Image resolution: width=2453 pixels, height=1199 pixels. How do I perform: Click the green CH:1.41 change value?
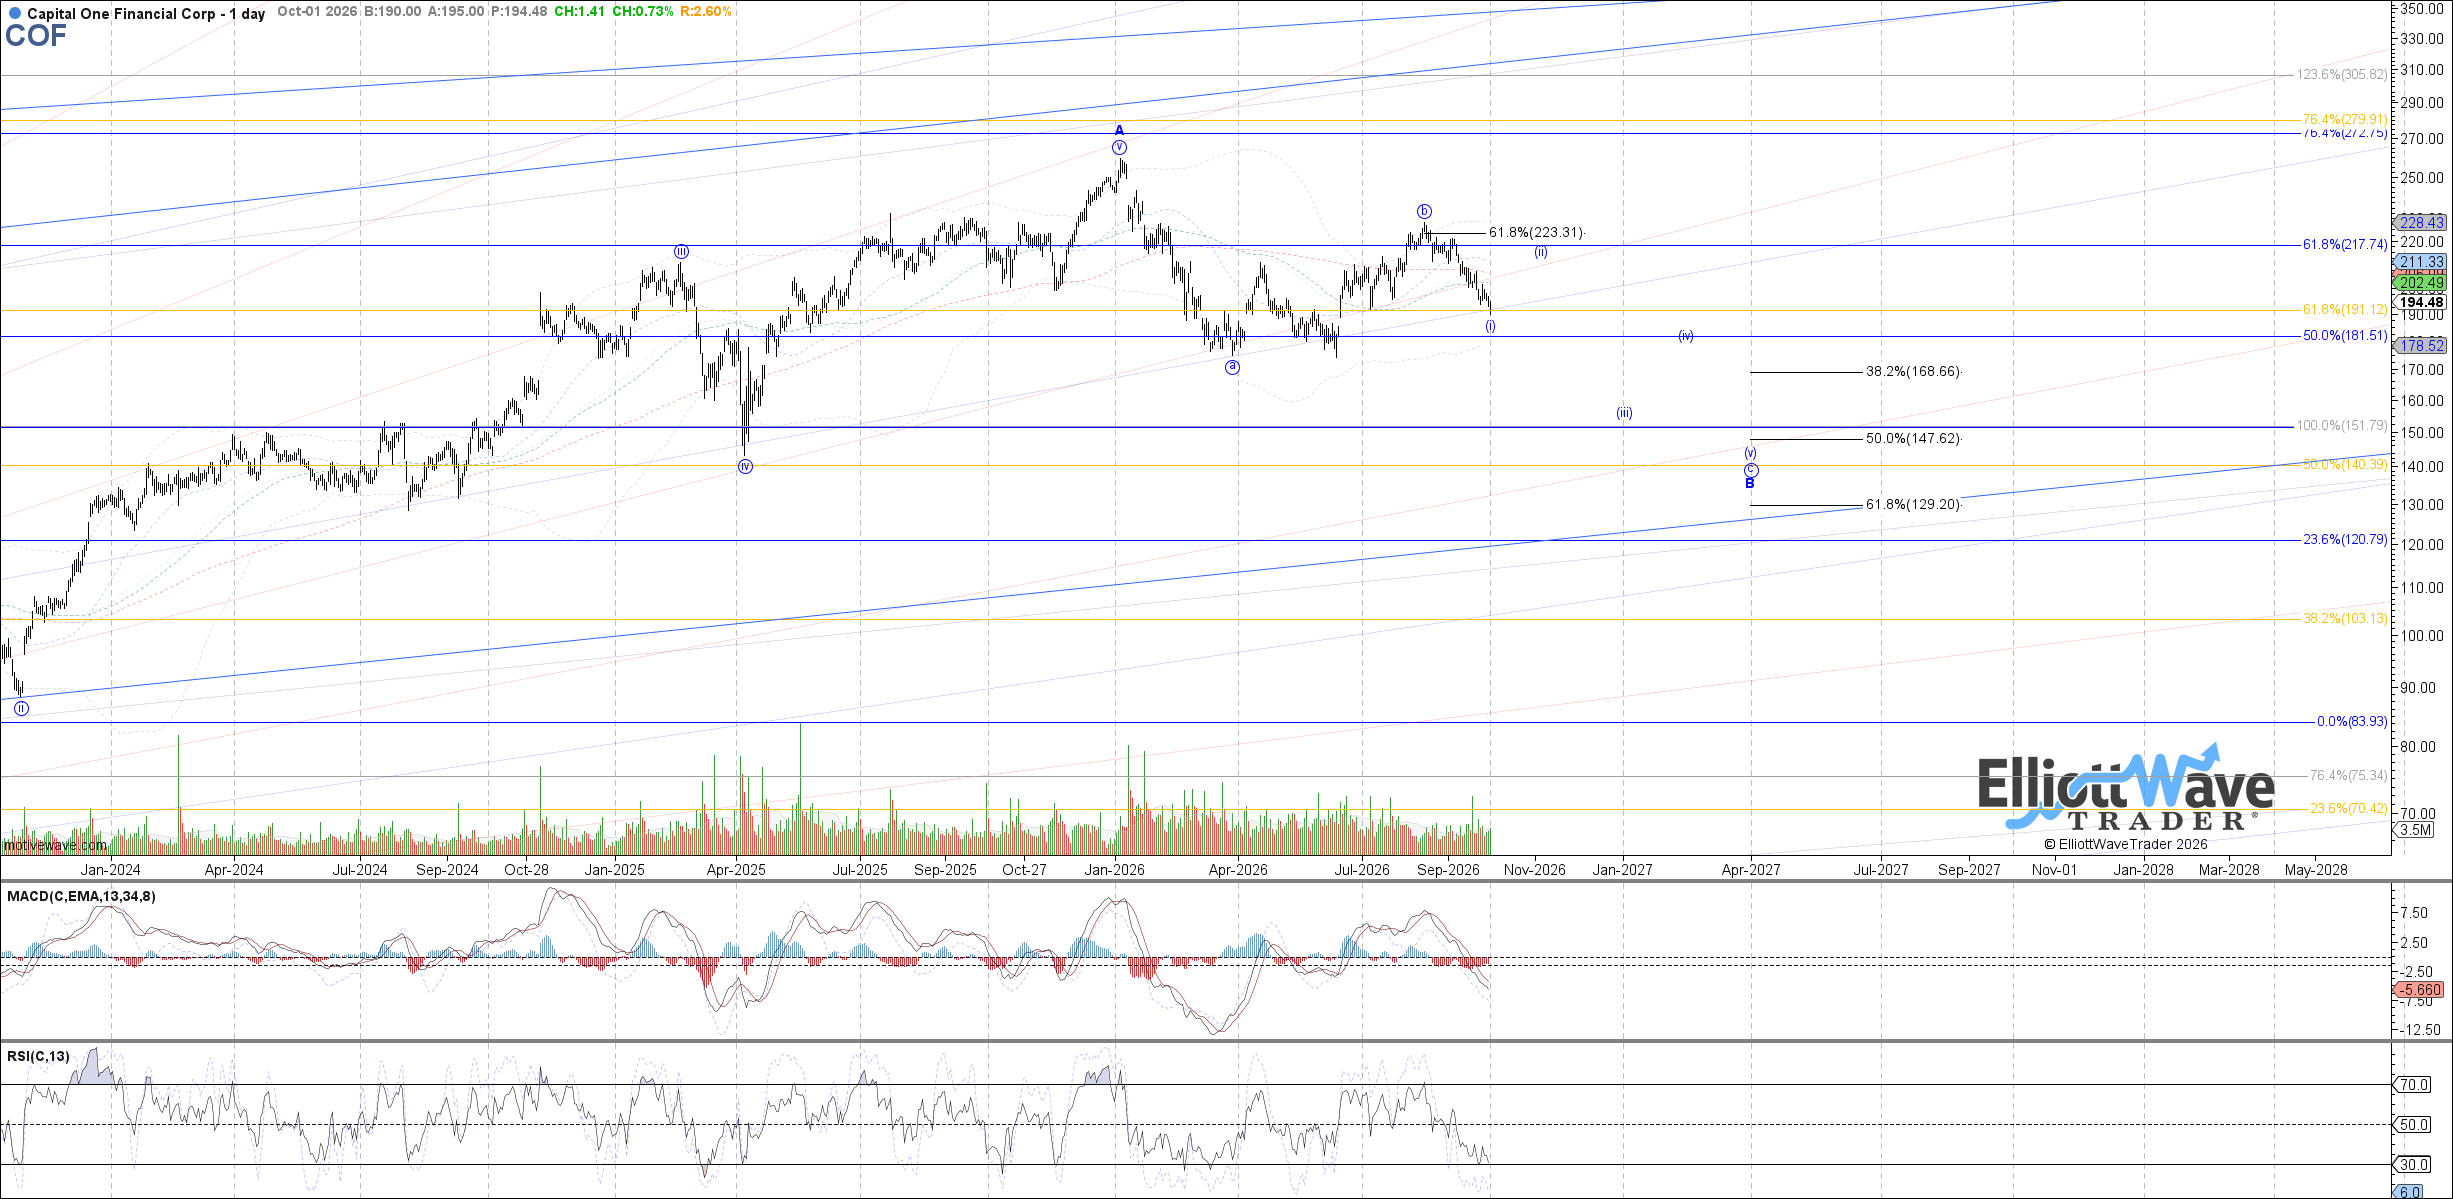[x=579, y=12]
